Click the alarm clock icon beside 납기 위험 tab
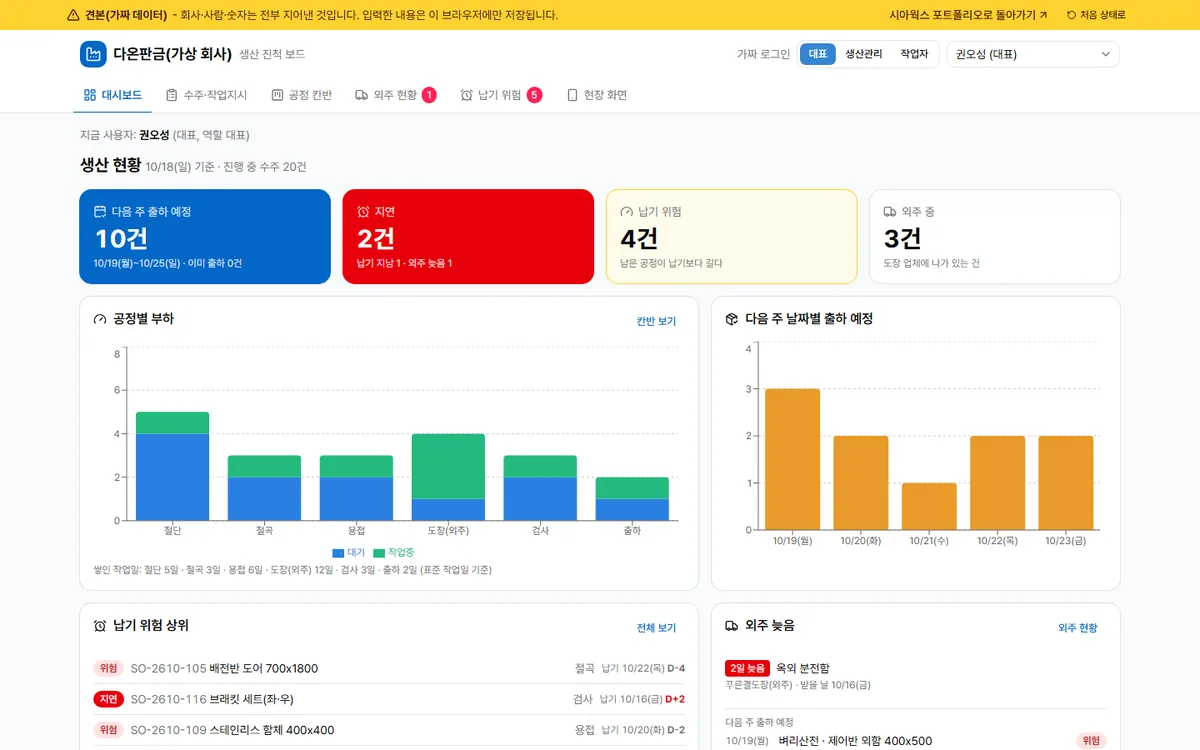This screenshot has height=750, width=1200. [x=466, y=95]
